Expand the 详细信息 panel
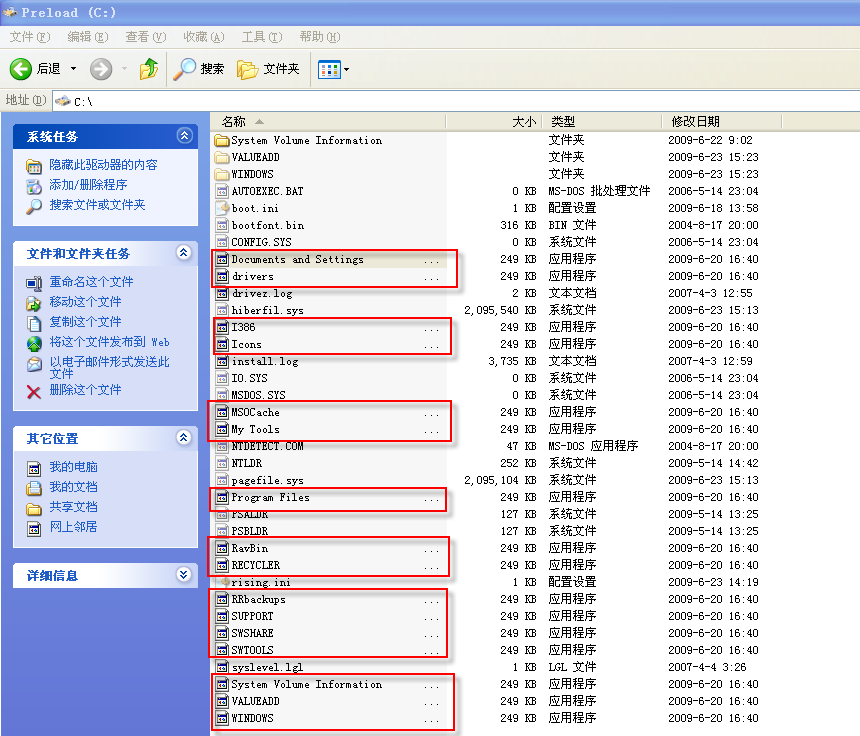 pyautogui.click(x=184, y=574)
